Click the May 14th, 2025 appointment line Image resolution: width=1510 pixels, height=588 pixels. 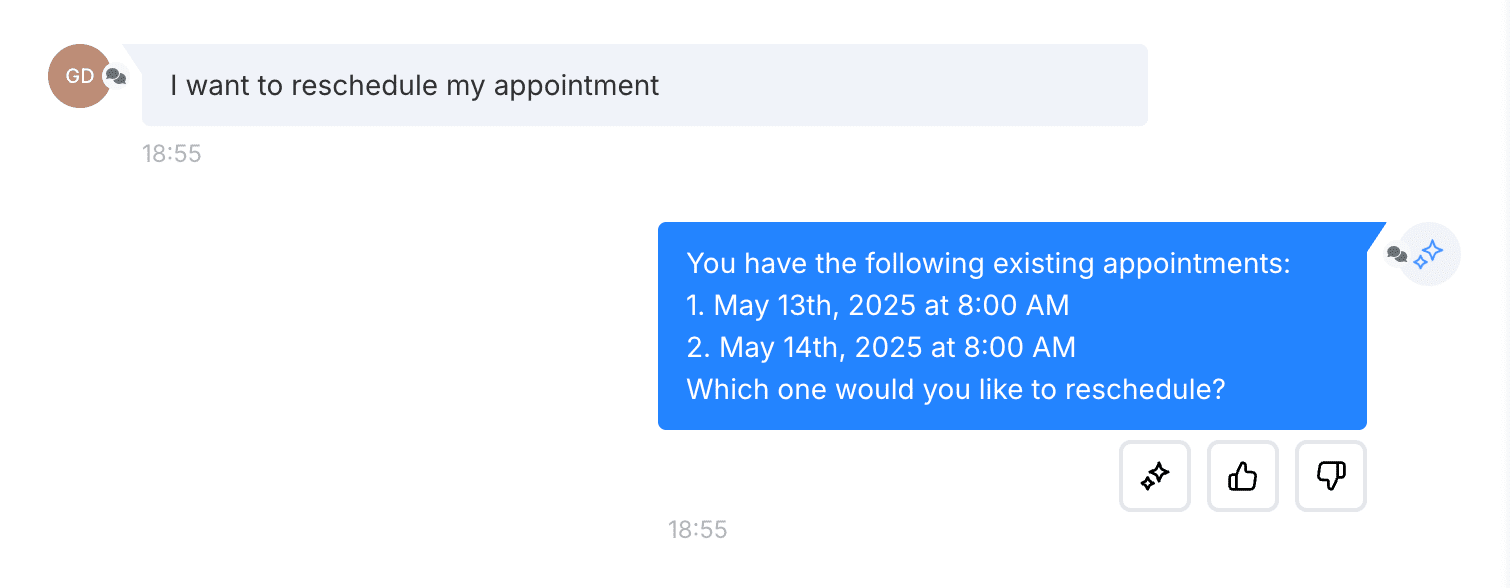click(881, 348)
